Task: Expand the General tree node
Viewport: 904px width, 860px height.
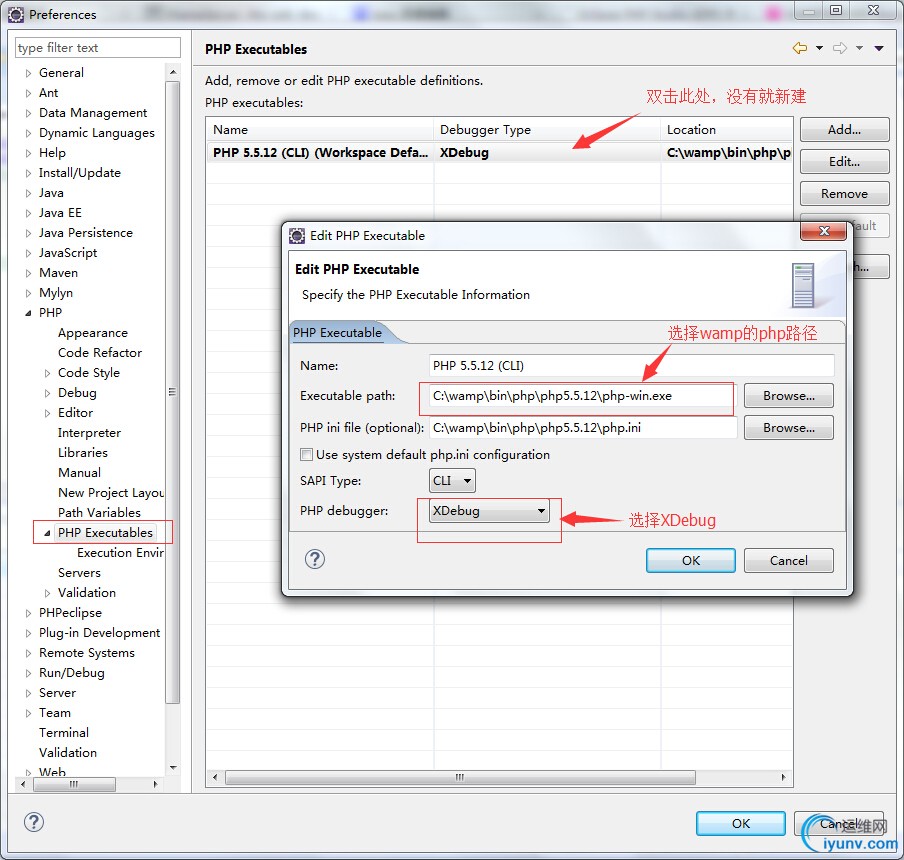Action: pyautogui.click(x=28, y=73)
